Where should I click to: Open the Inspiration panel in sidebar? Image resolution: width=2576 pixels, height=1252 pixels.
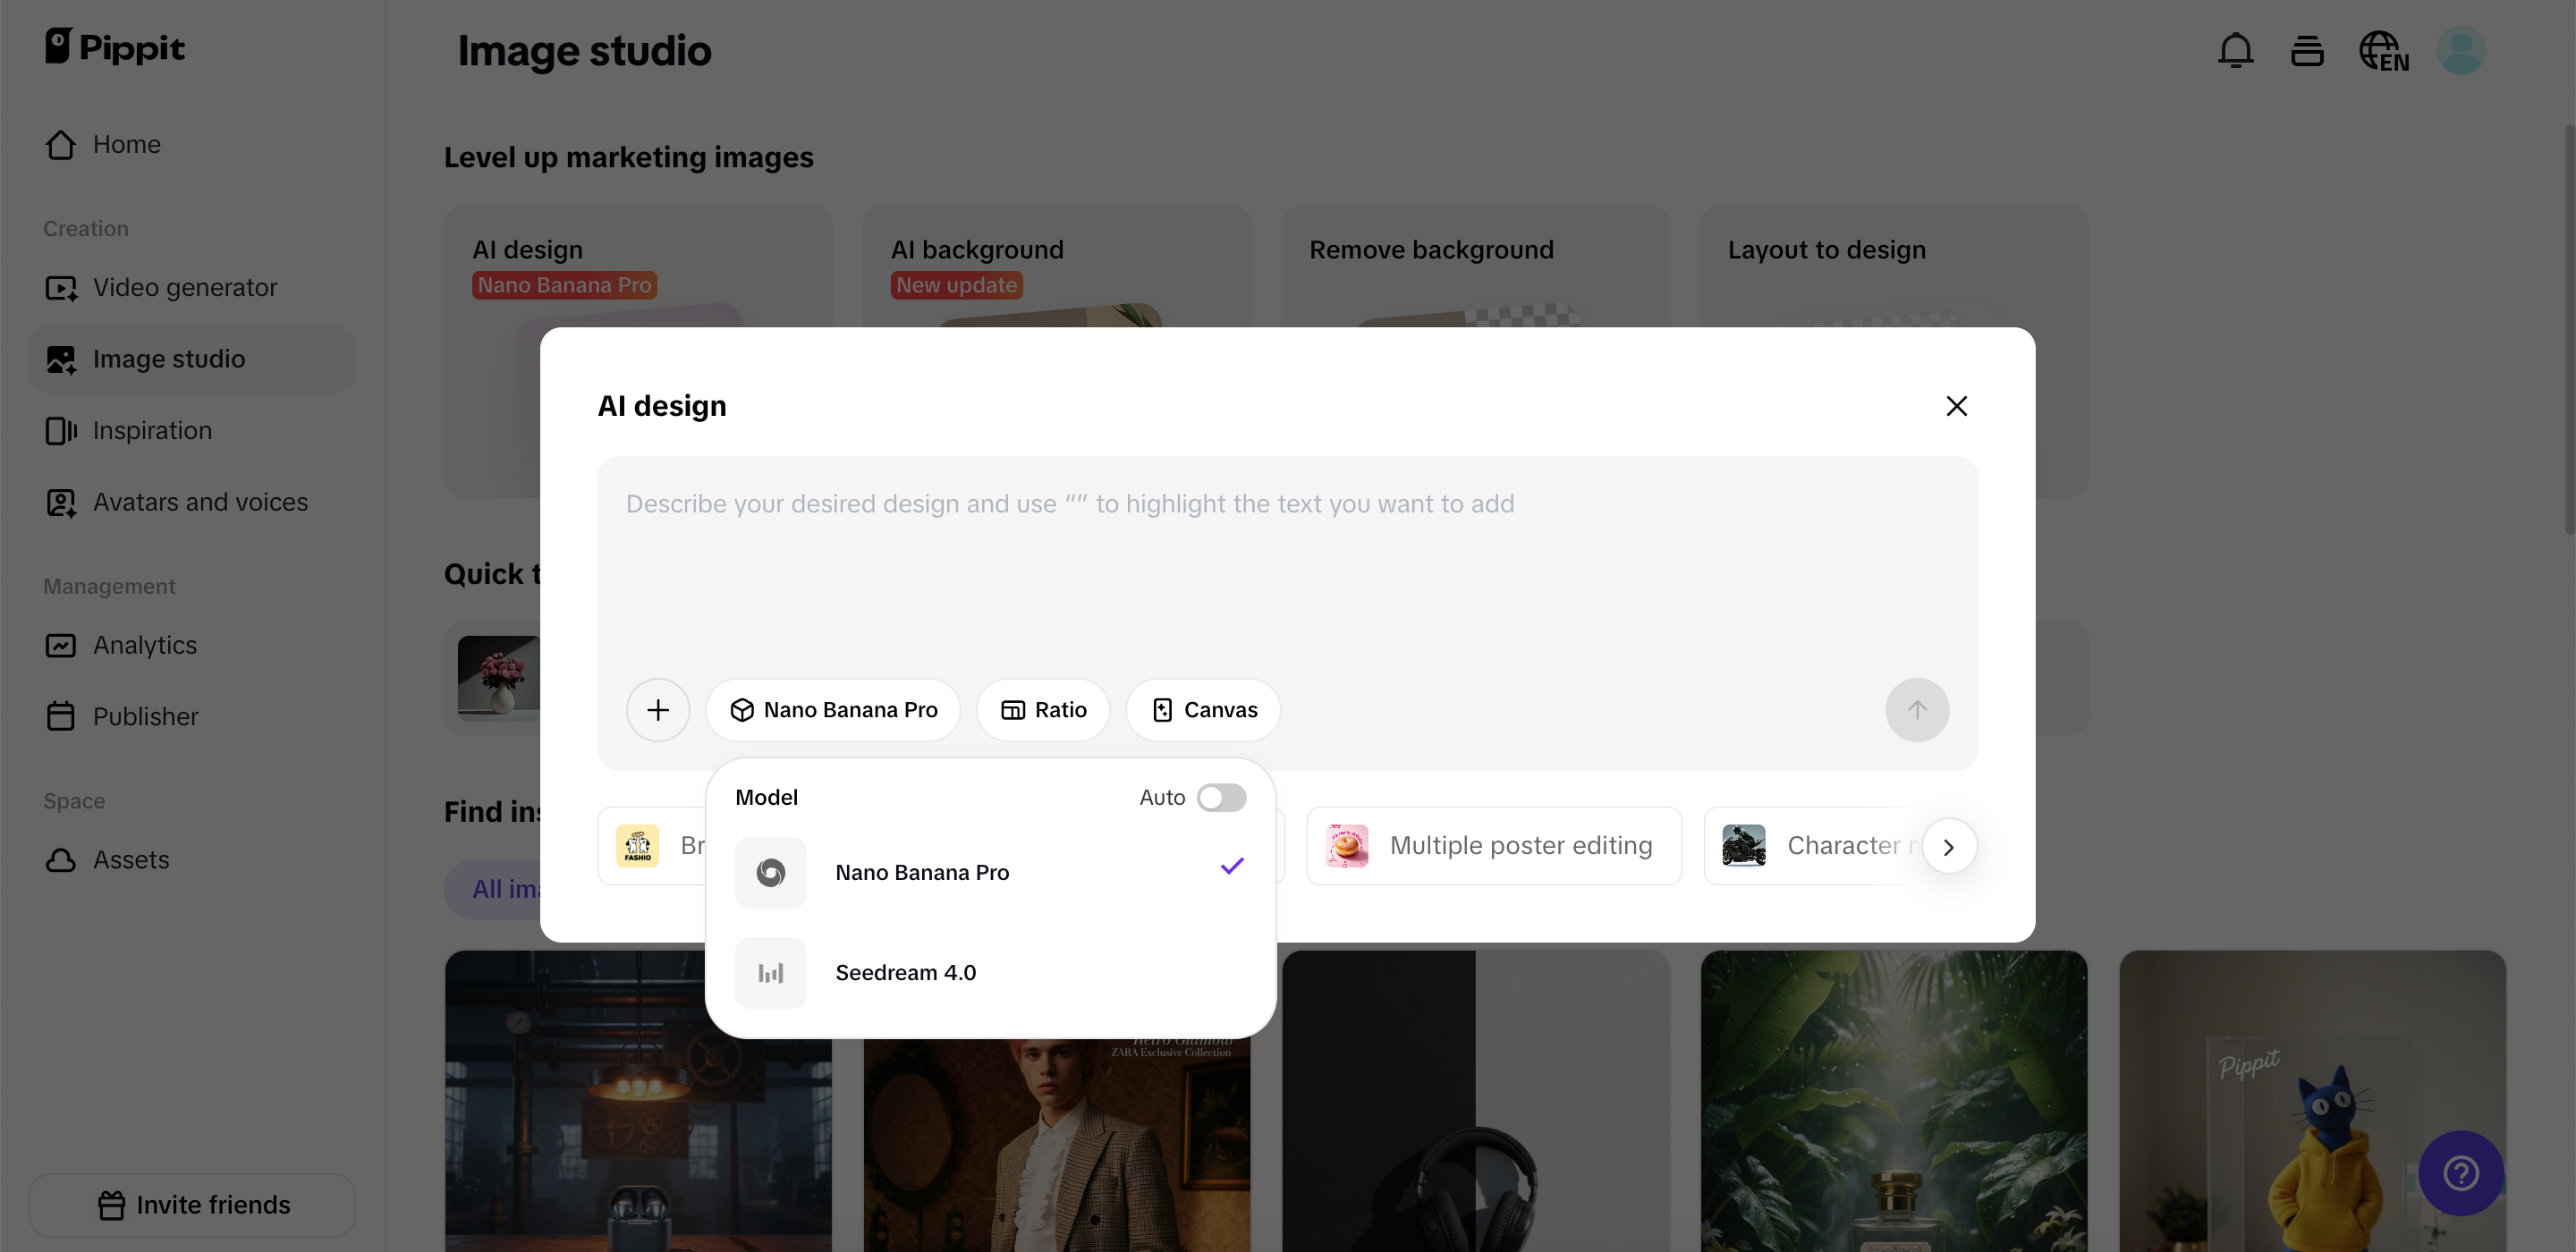click(152, 431)
